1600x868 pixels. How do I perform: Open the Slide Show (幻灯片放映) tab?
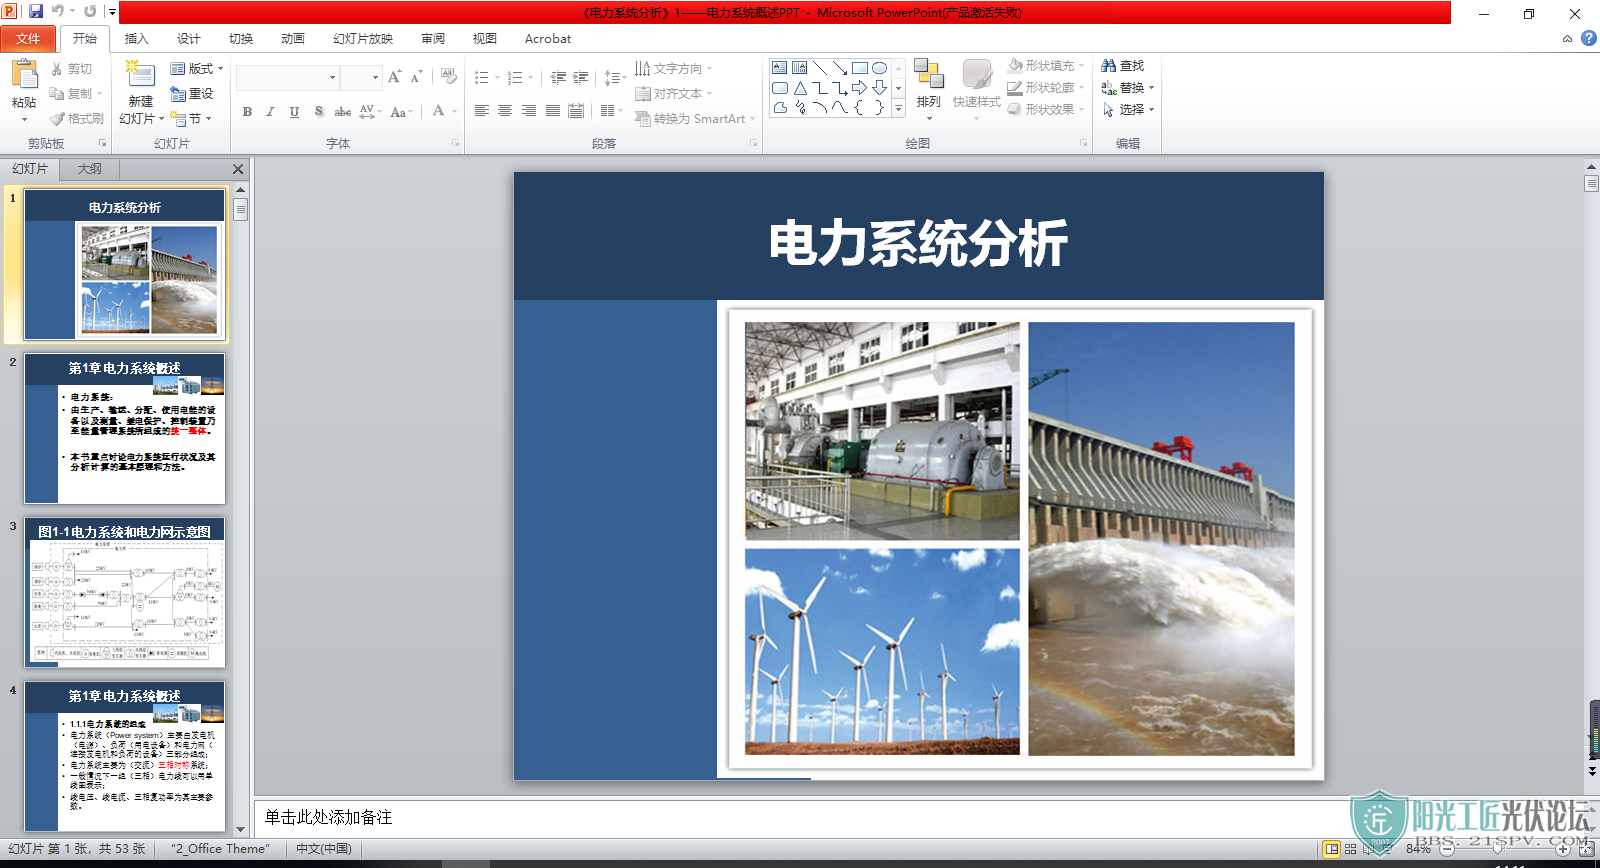[x=363, y=39]
